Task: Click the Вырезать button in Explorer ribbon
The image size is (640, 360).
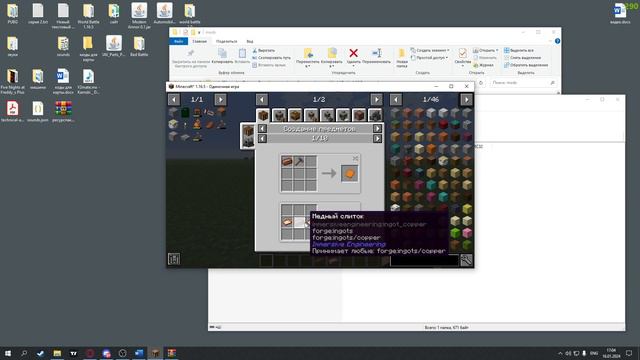Action: pos(264,50)
